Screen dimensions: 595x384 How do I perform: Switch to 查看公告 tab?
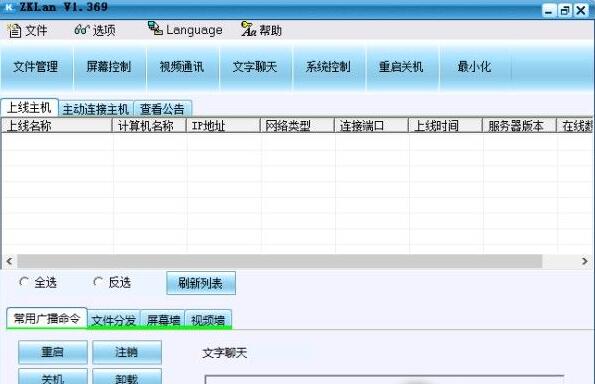point(162,109)
